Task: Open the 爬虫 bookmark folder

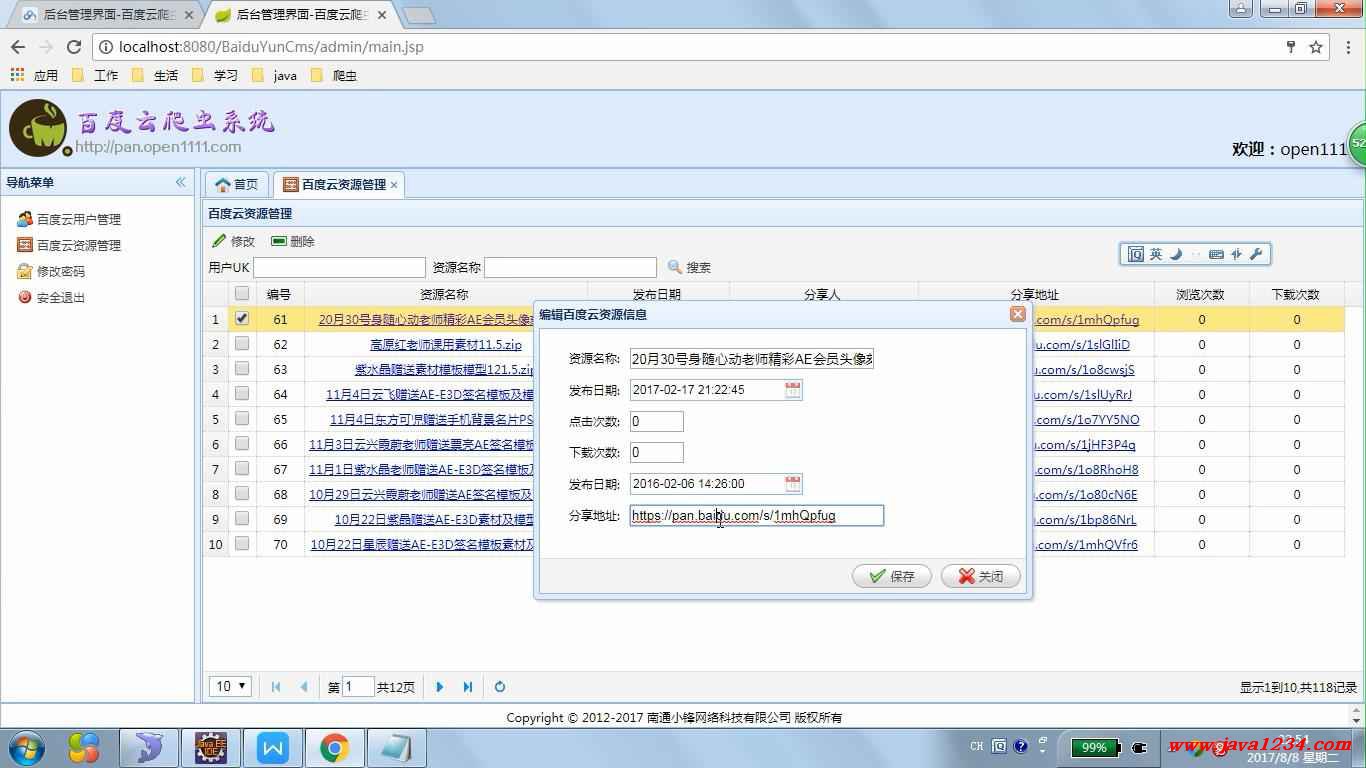Action: (334, 75)
